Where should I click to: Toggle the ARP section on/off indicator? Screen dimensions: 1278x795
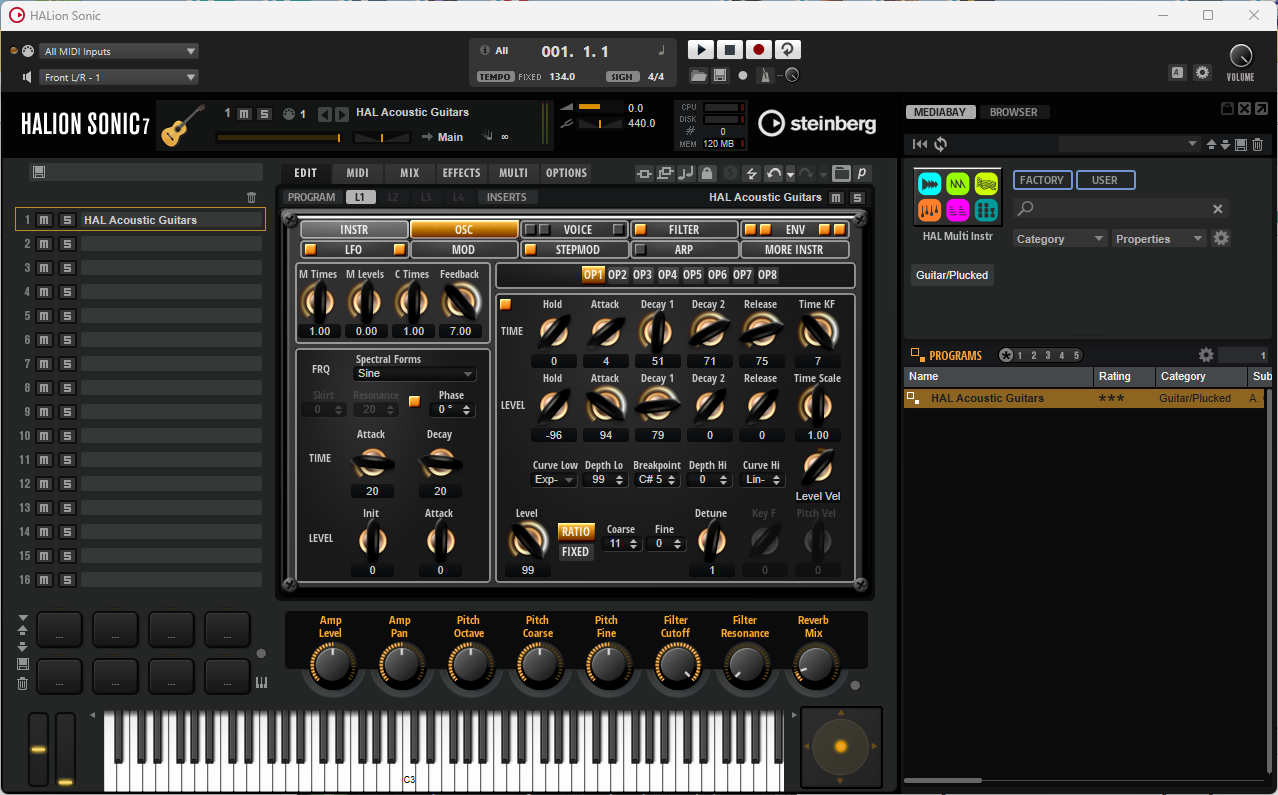[641, 250]
